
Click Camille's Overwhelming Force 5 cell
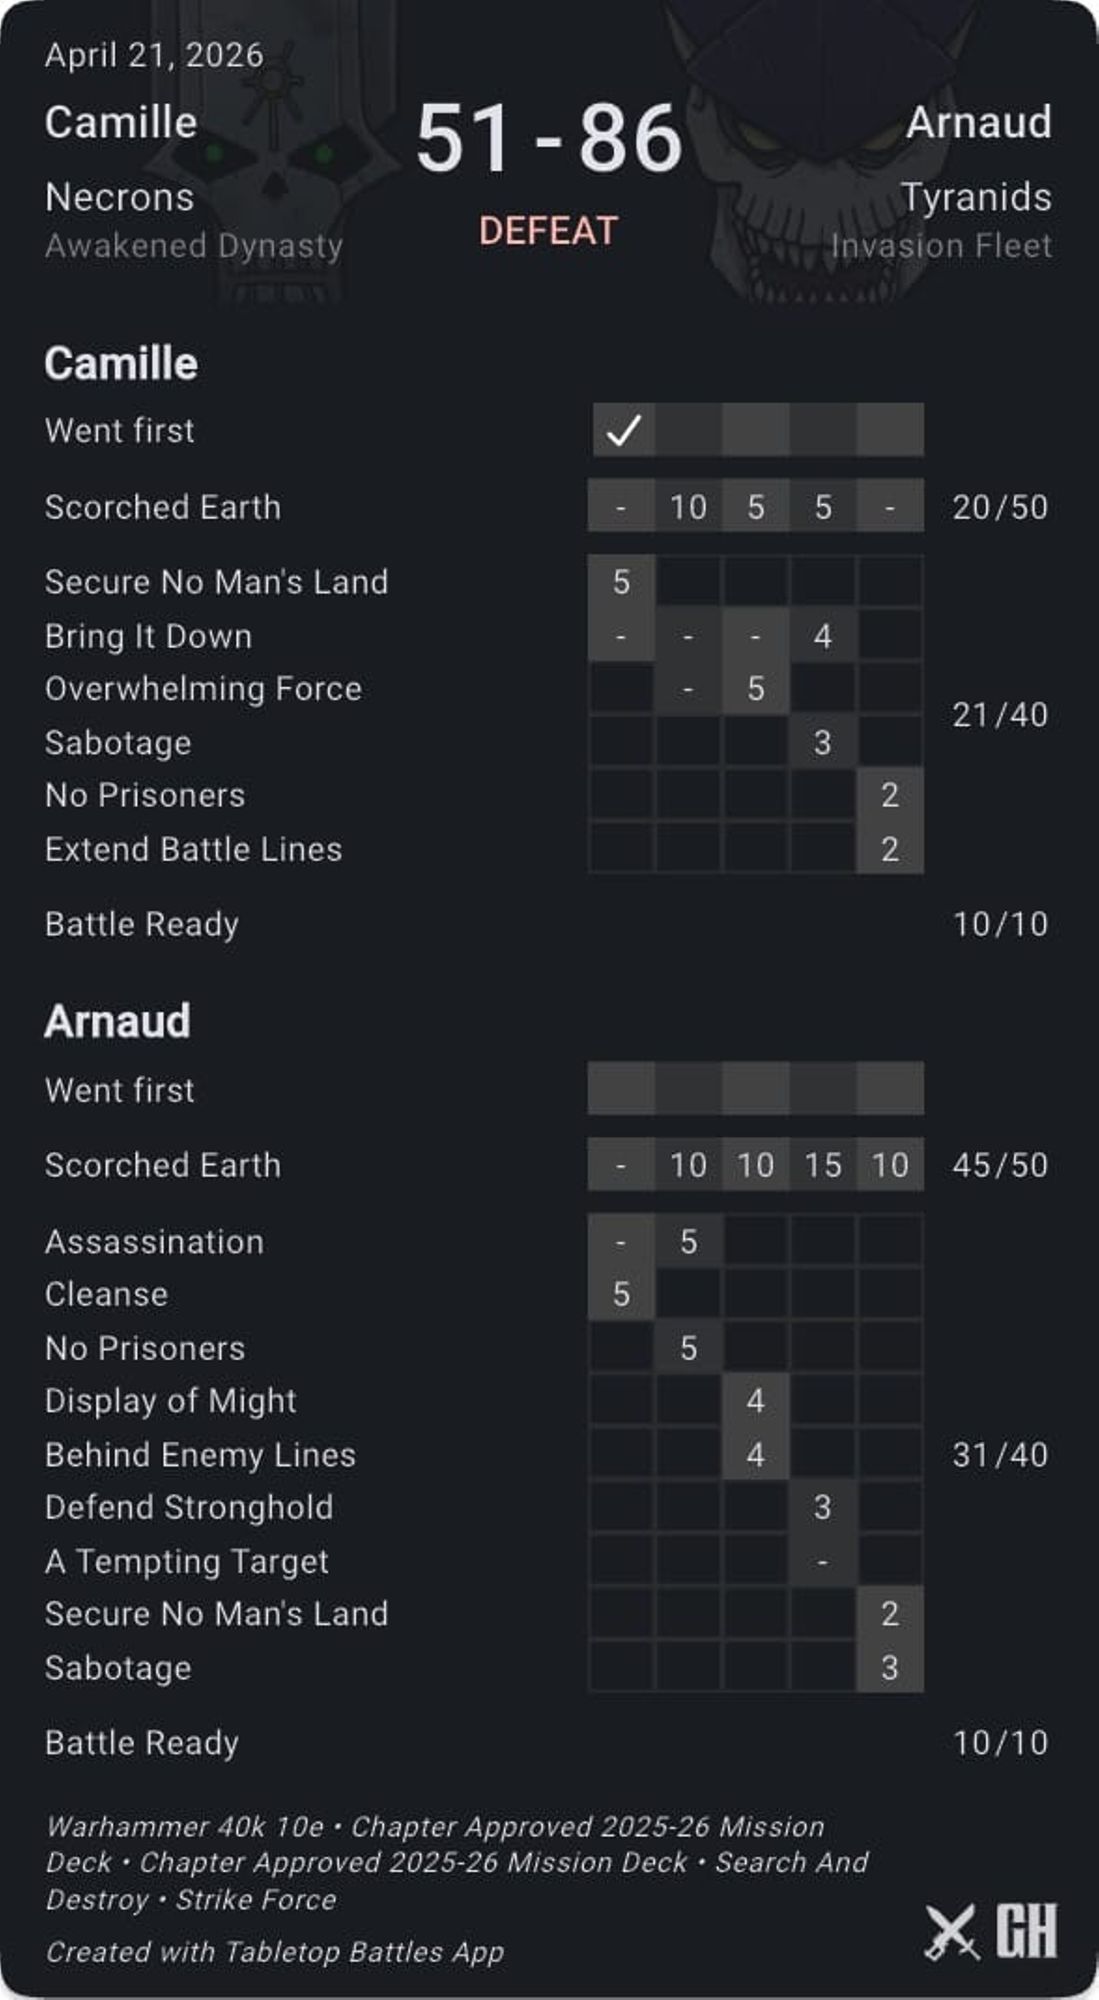756,689
